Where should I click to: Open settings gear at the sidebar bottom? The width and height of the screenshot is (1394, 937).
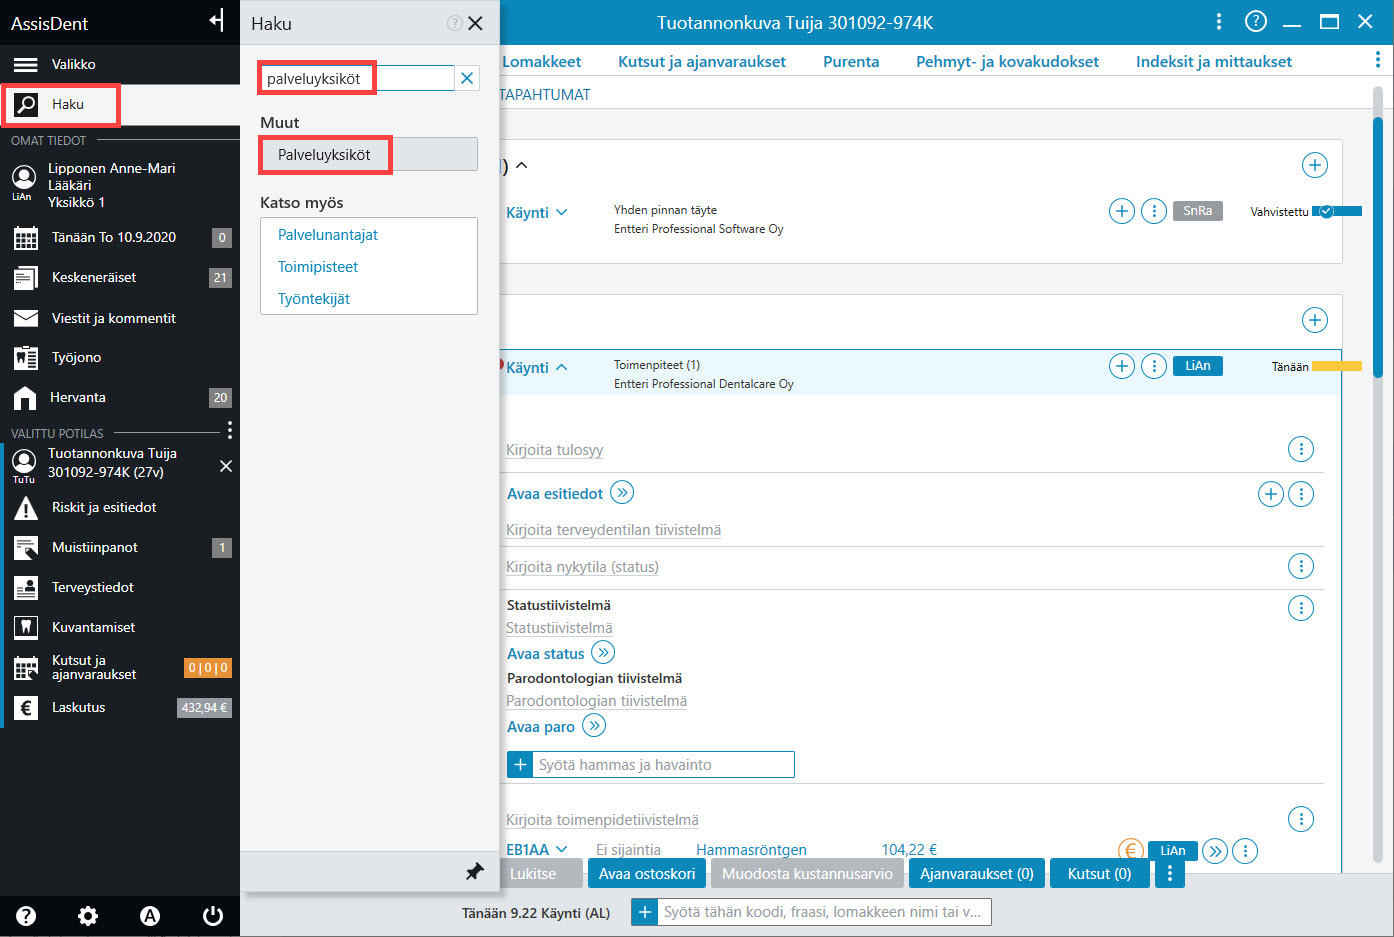pos(88,915)
